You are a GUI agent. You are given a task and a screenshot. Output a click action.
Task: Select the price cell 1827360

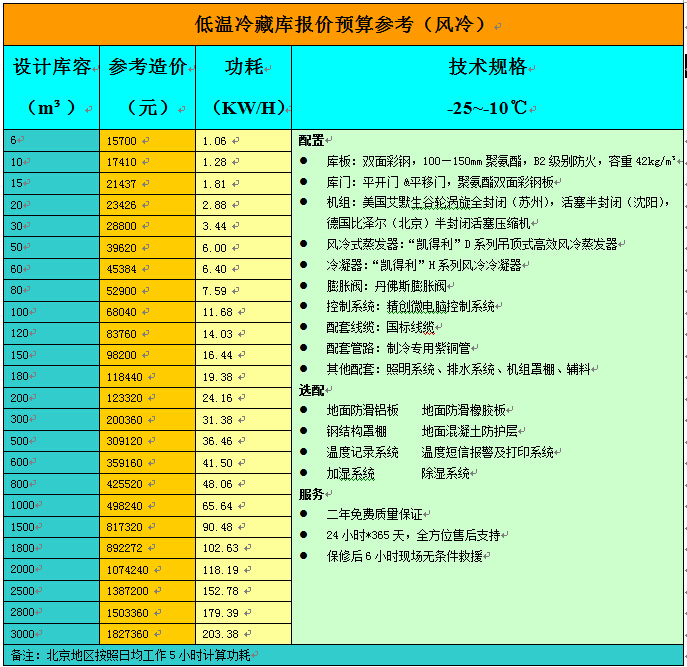126,634
